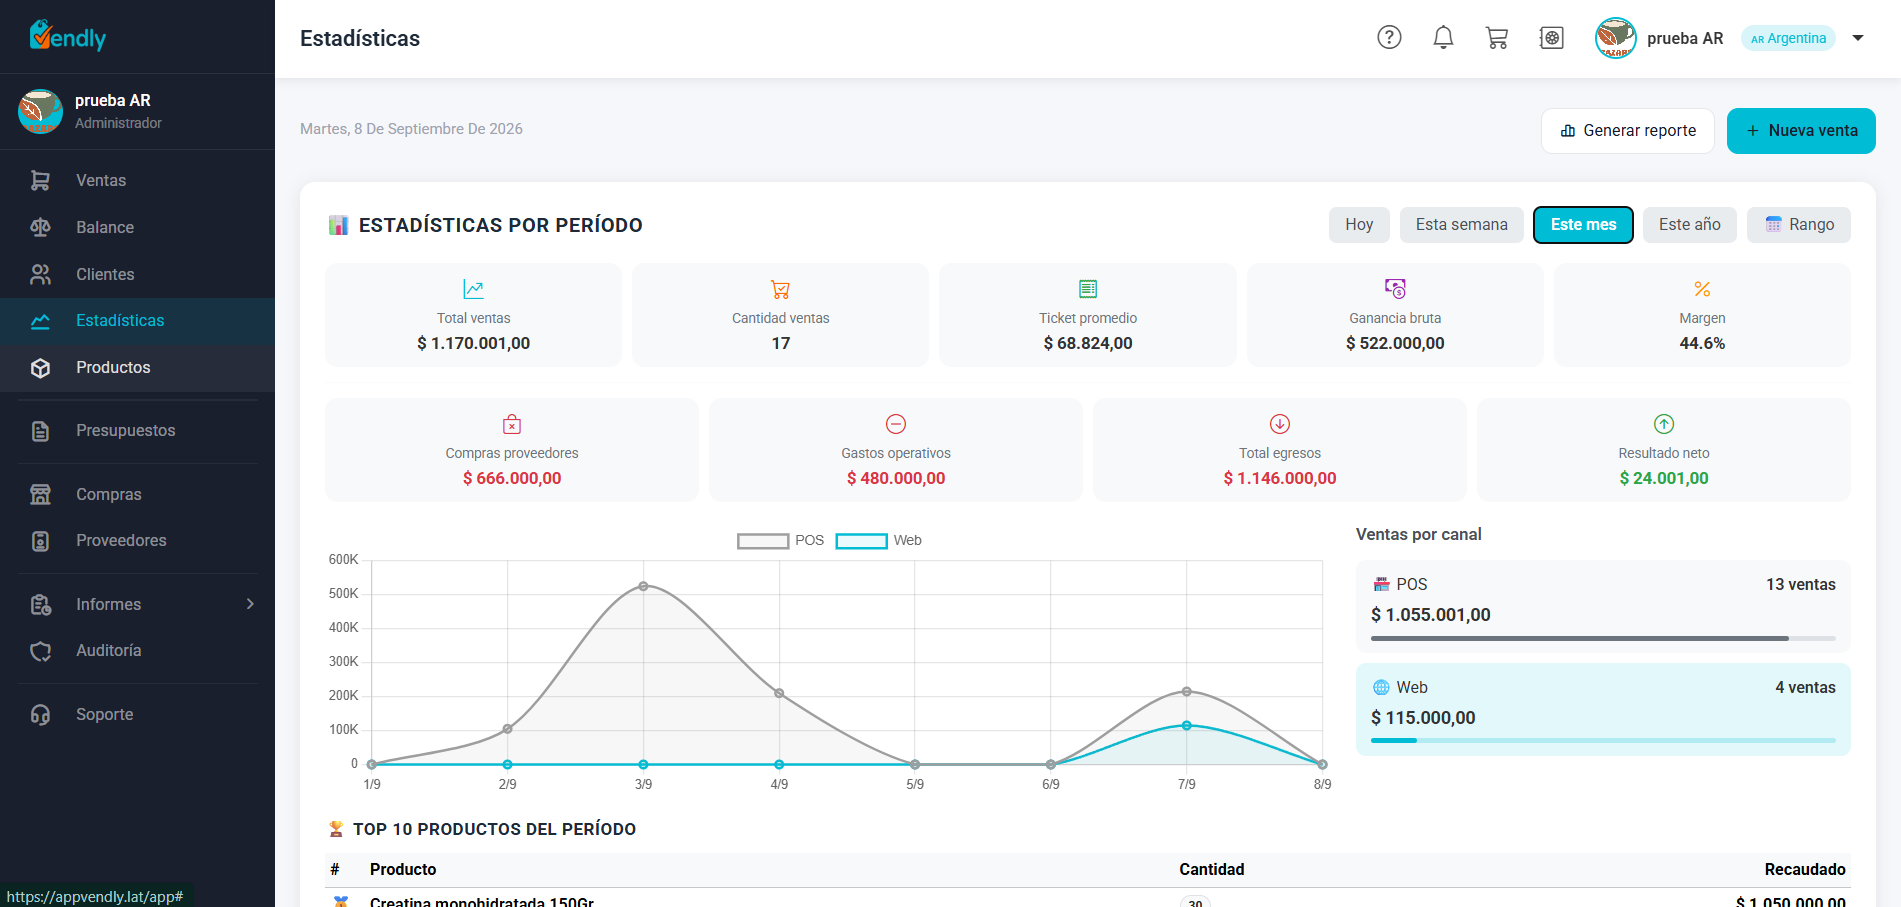Click the Recaudado column header
Screen dimensions: 1901x907
tap(1805, 869)
